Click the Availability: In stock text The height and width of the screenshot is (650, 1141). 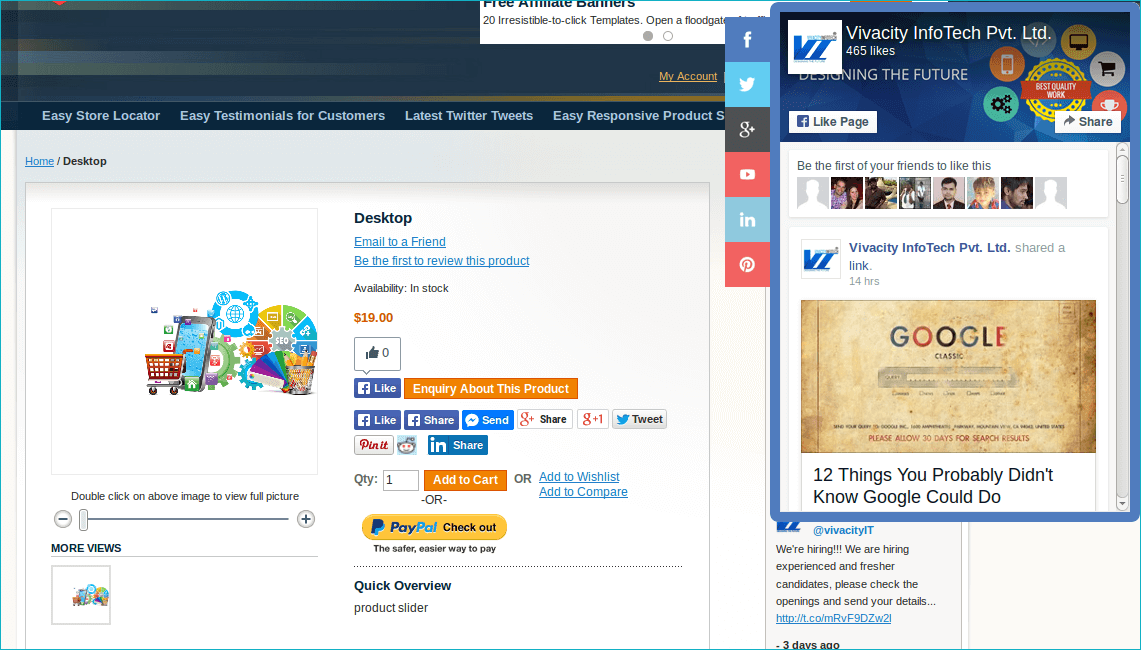[401, 288]
